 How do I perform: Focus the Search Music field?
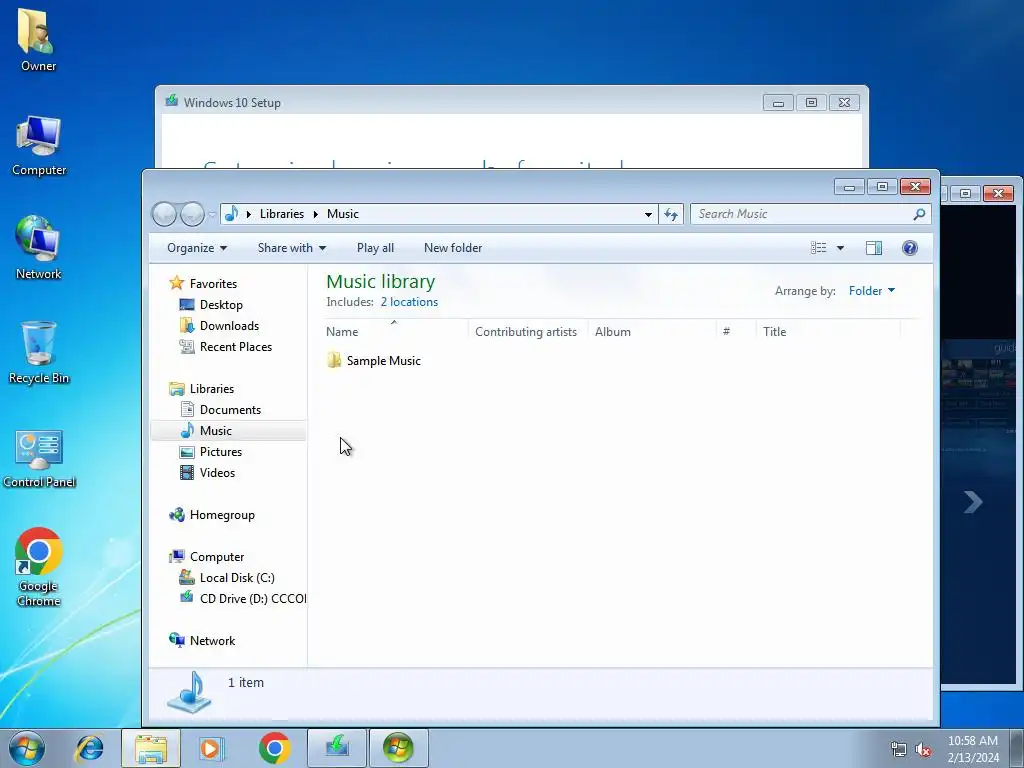803,214
